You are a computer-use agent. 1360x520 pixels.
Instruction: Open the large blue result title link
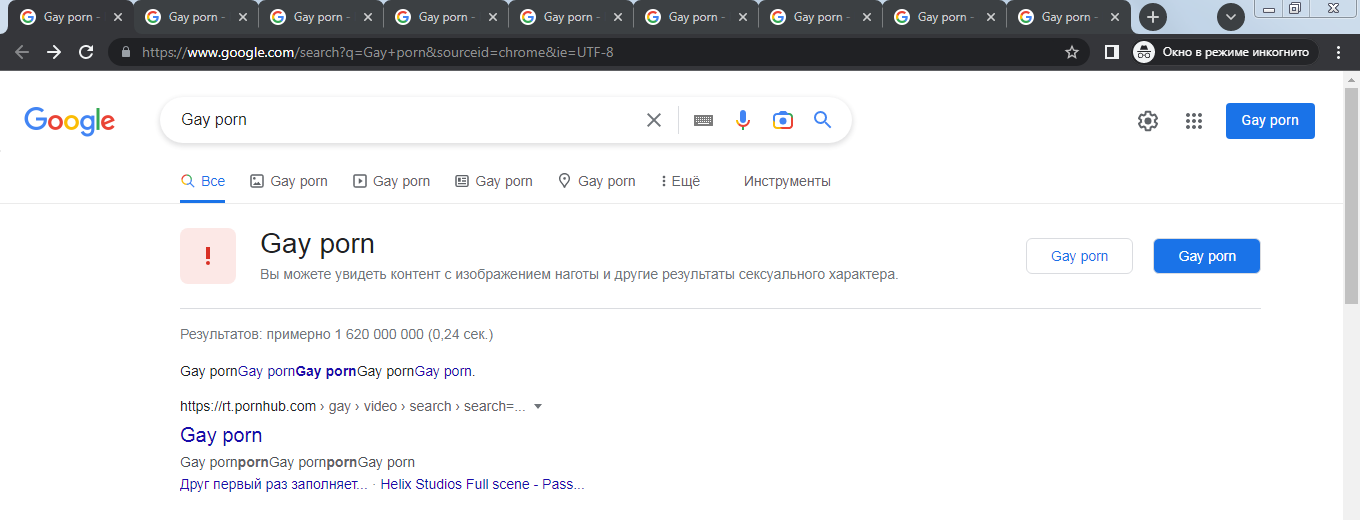tap(221, 435)
